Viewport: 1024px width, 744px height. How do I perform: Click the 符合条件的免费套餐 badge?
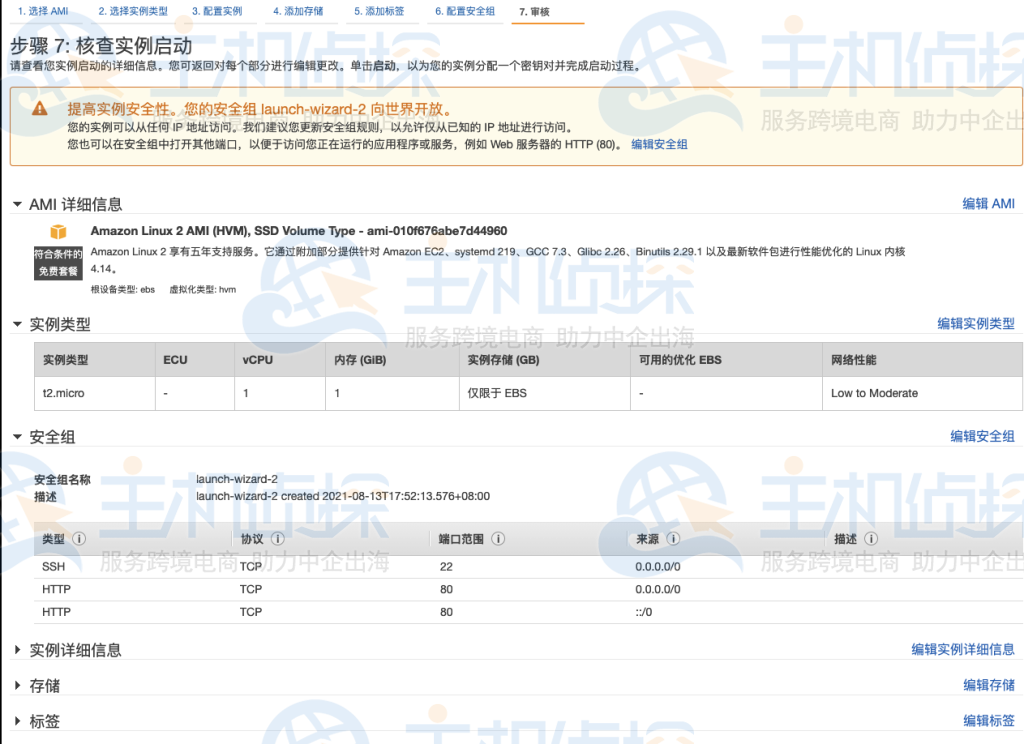click(x=57, y=263)
